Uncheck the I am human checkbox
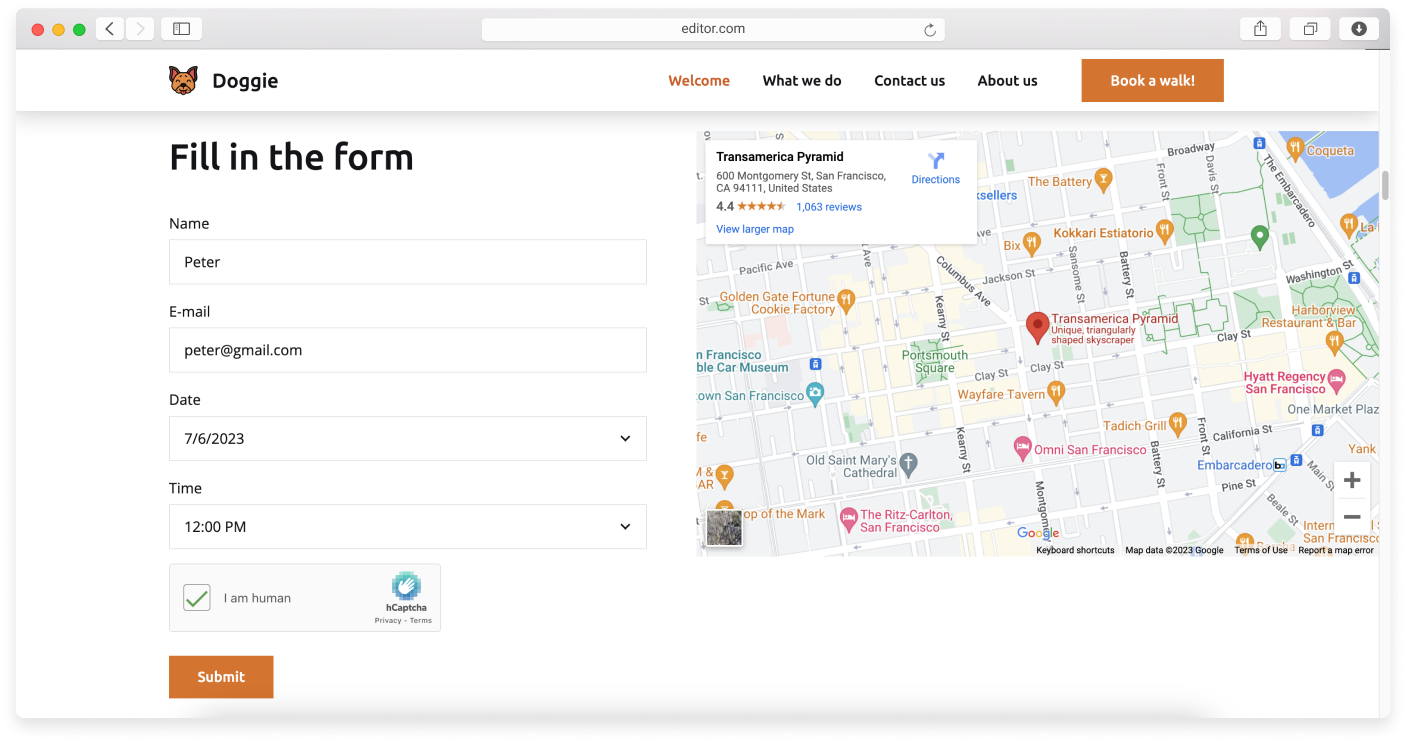This screenshot has height=742, width=1406. tap(197, 598)
